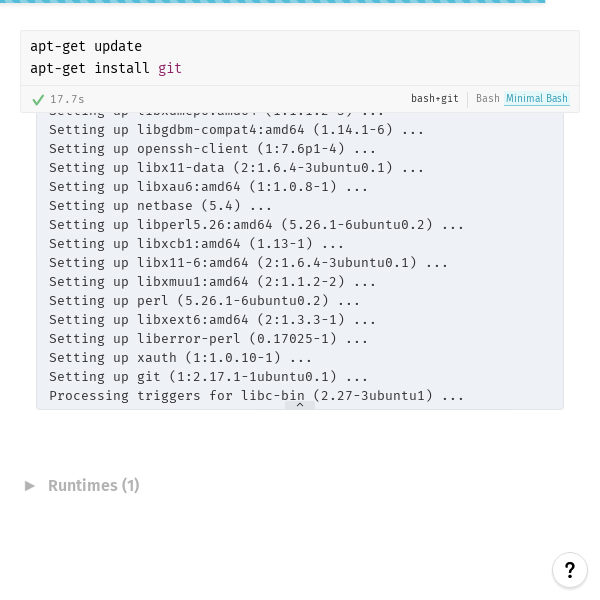
Task: Open the Minimal Bash runtime link
Action: [537, 99]
